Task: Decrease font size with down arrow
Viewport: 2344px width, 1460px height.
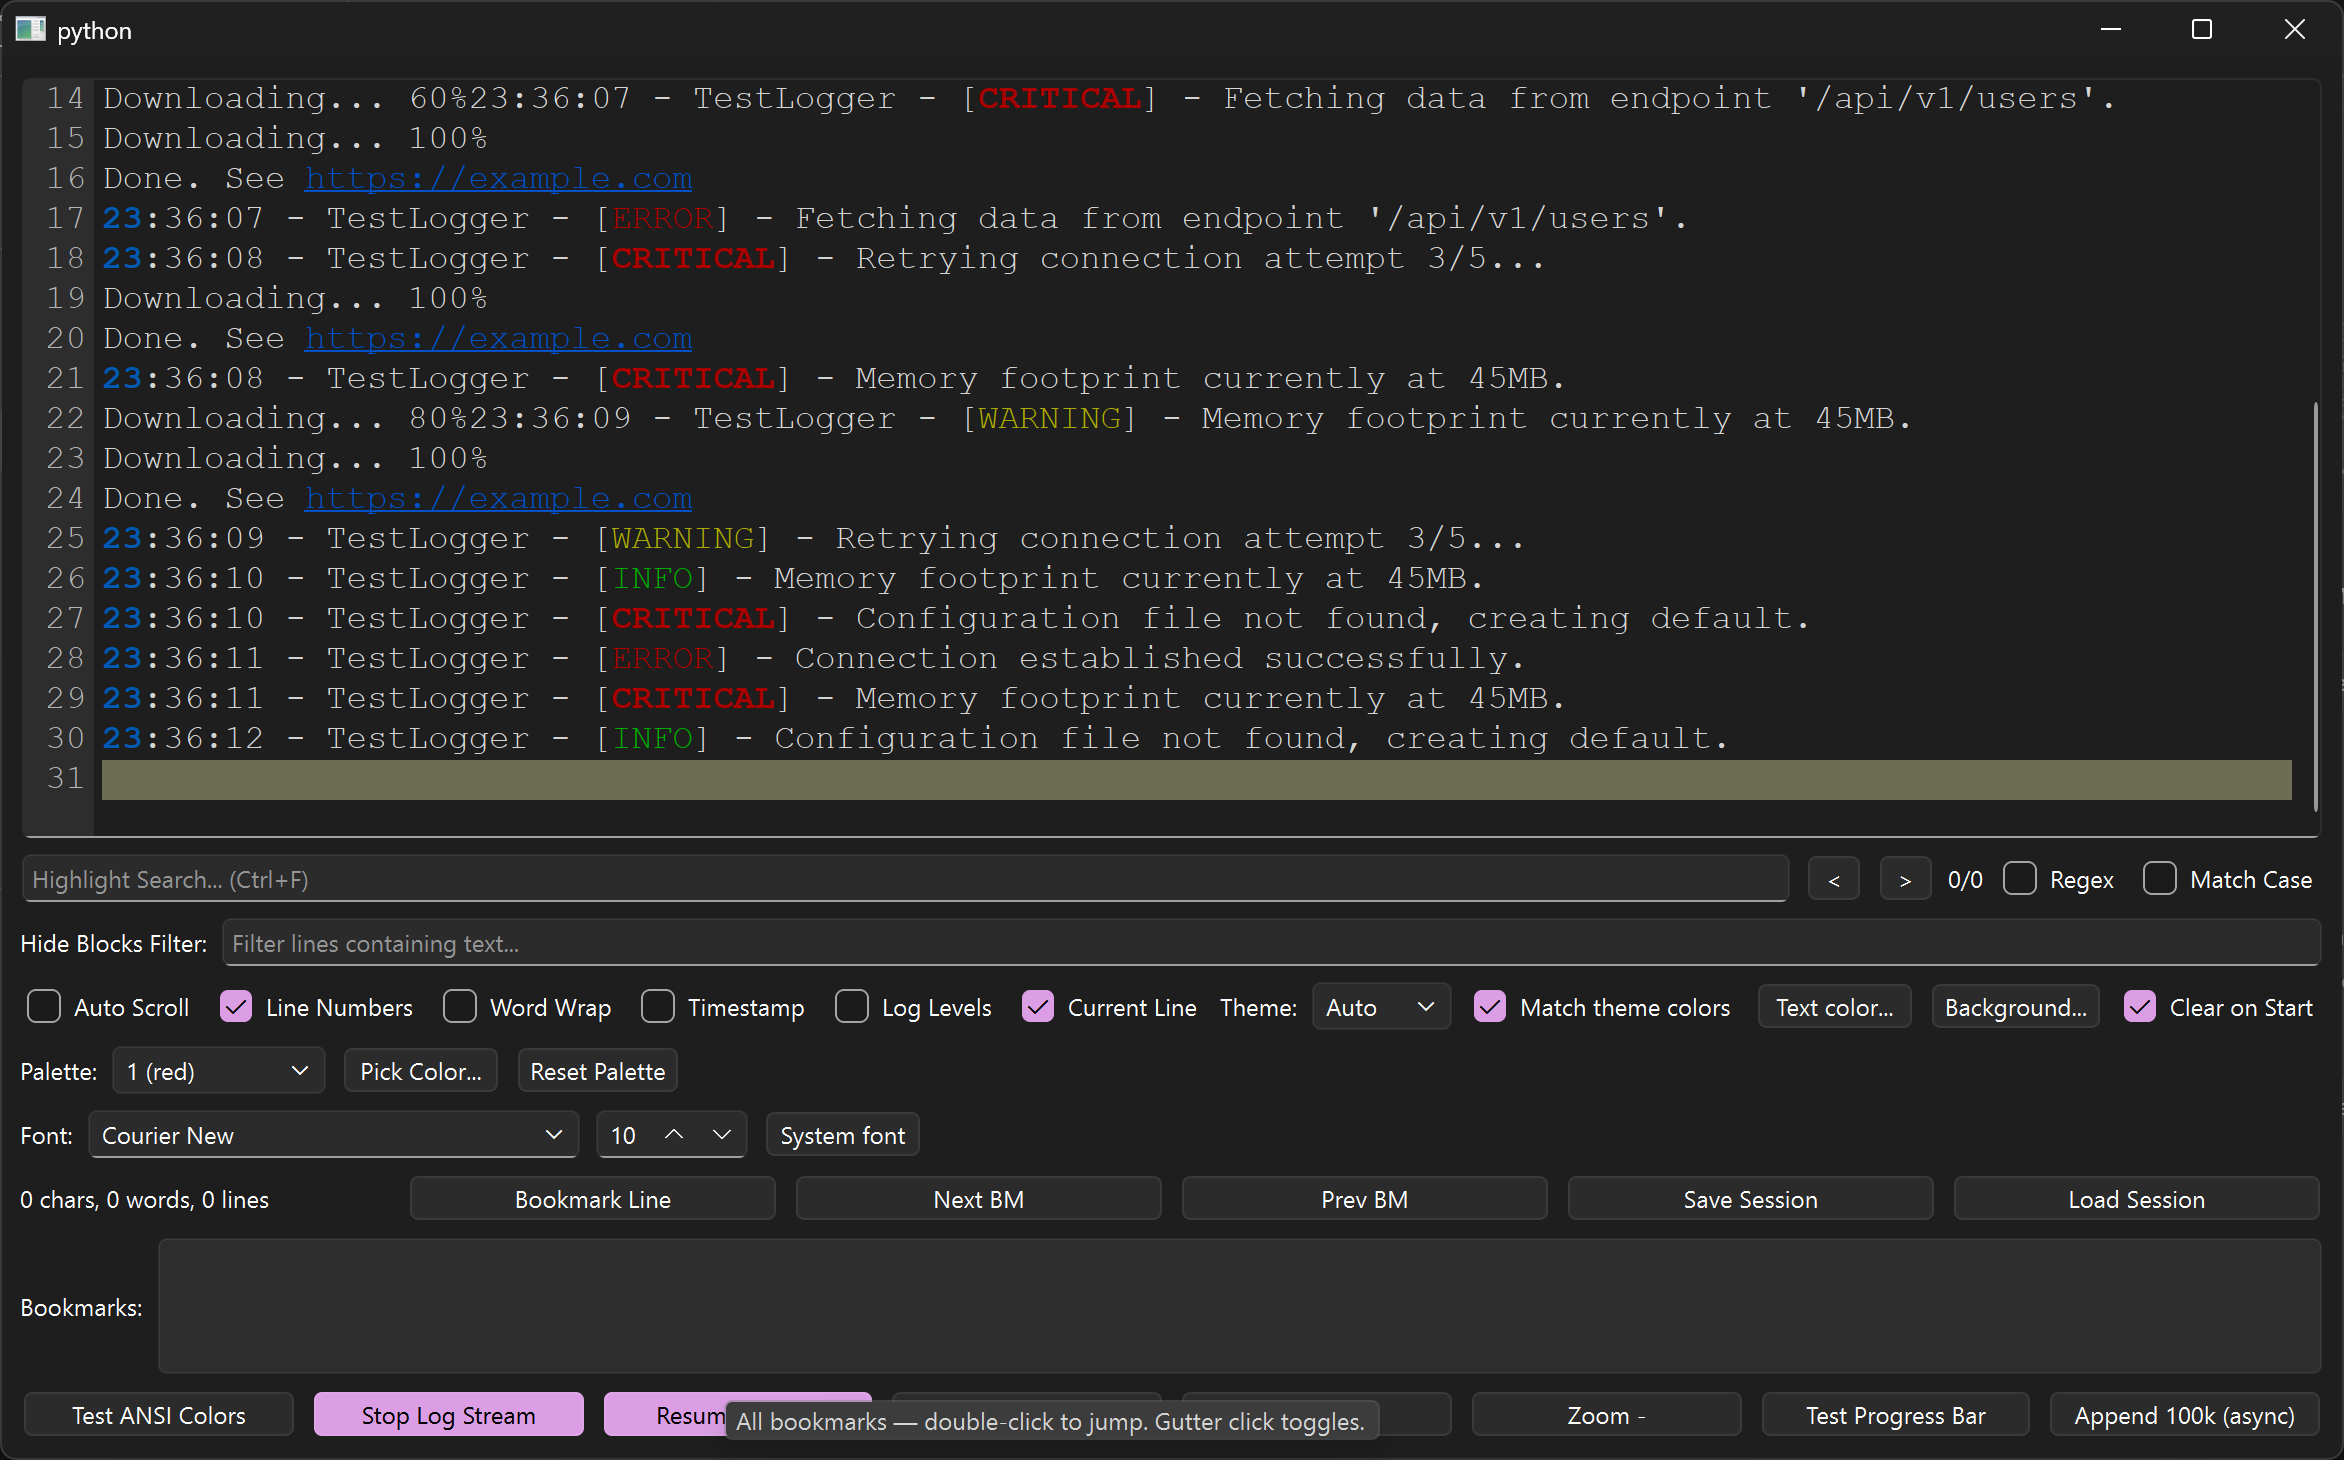Action: point(722,1135)
